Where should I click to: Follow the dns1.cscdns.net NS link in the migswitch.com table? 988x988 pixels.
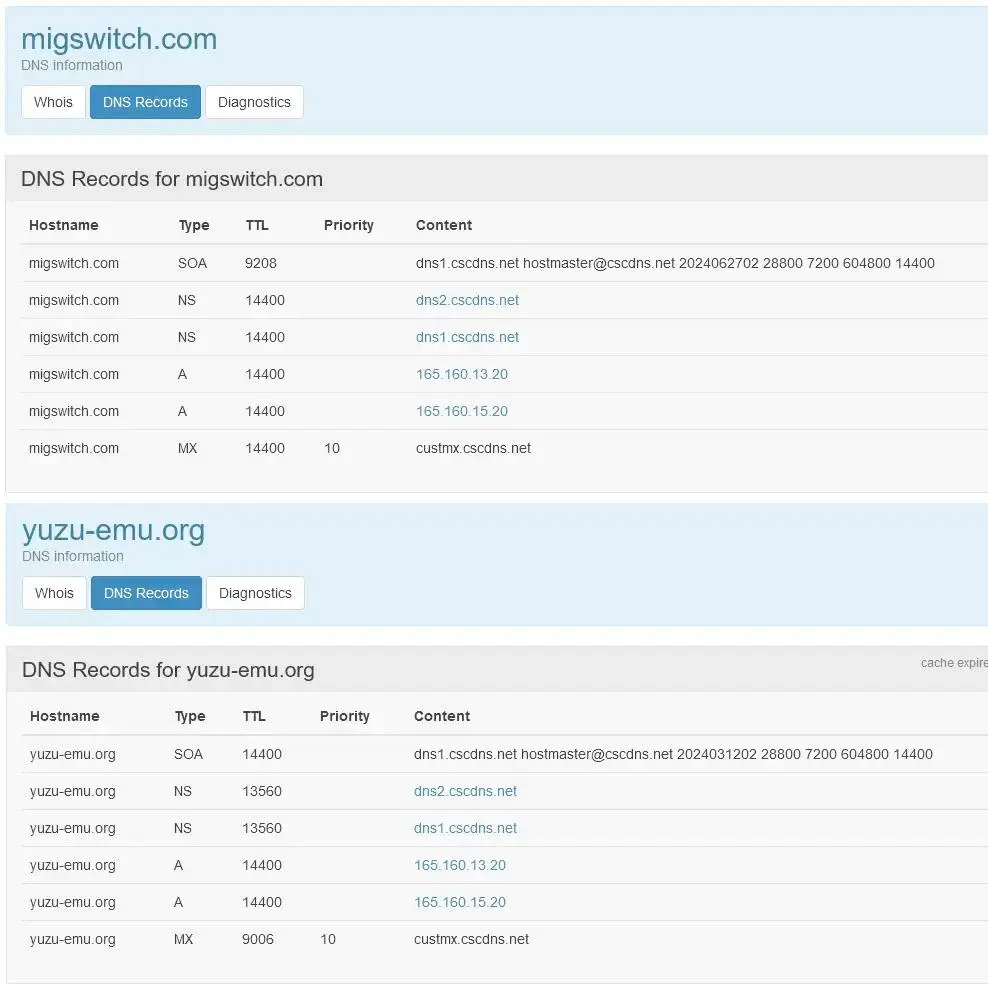click(467, 337)
